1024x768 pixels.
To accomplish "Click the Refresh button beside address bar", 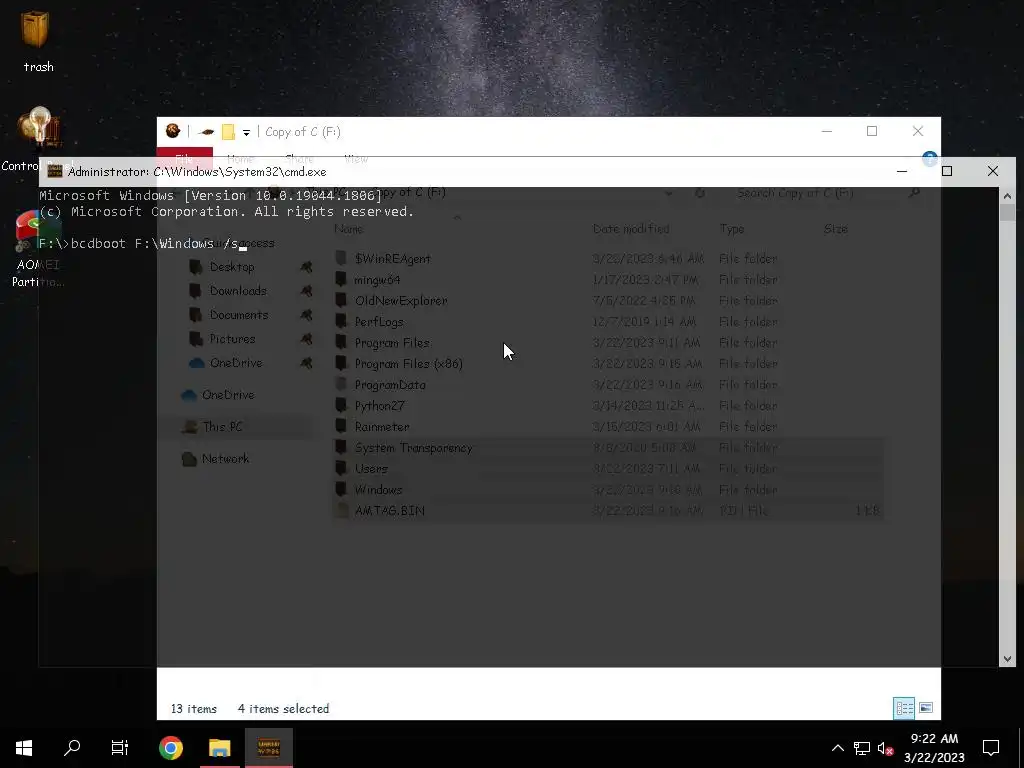I will point(699,193).
